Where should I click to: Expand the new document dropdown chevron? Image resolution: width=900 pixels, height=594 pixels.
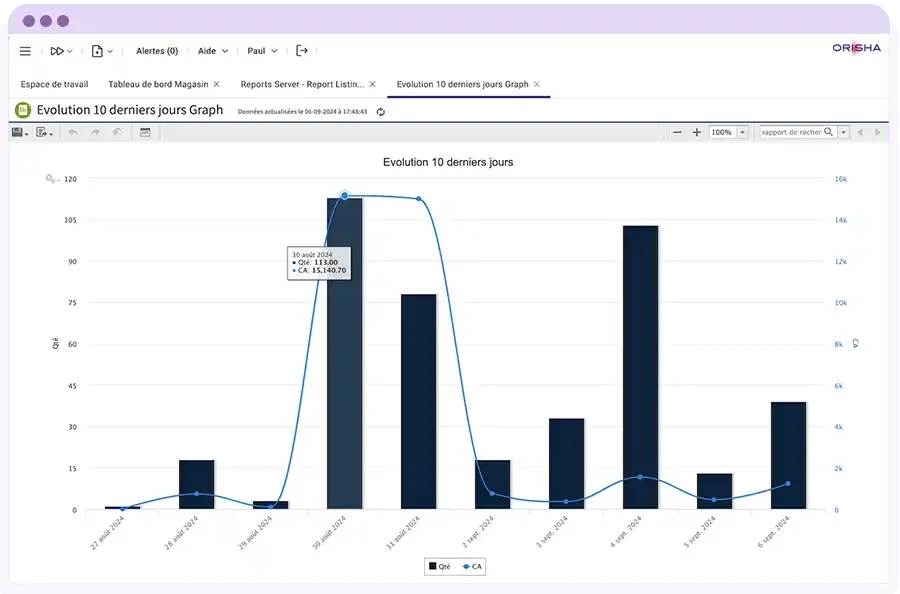[110, 51]
